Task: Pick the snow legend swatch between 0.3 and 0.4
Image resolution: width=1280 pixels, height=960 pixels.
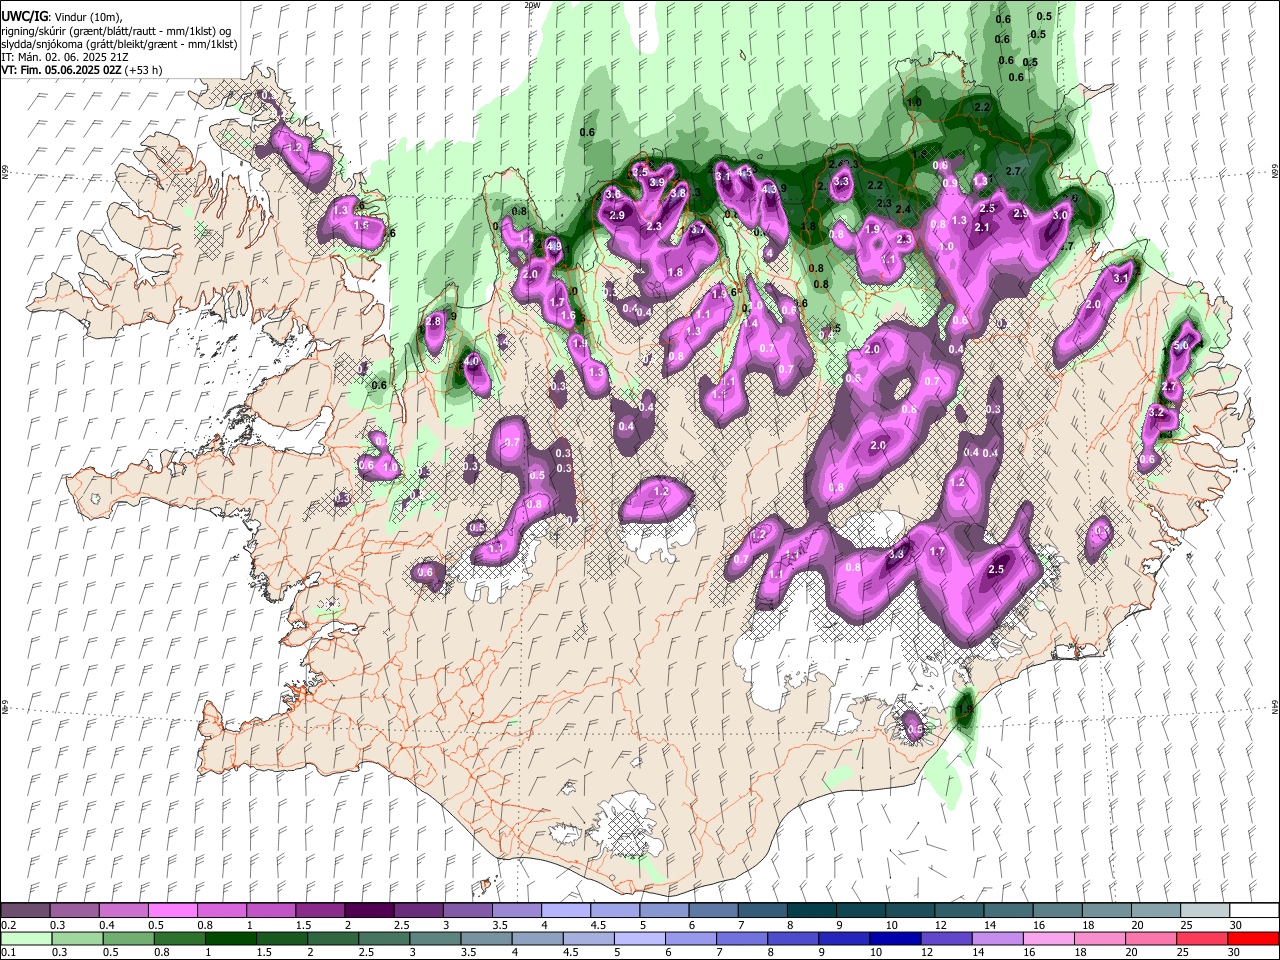Action: tap(75, 911)
